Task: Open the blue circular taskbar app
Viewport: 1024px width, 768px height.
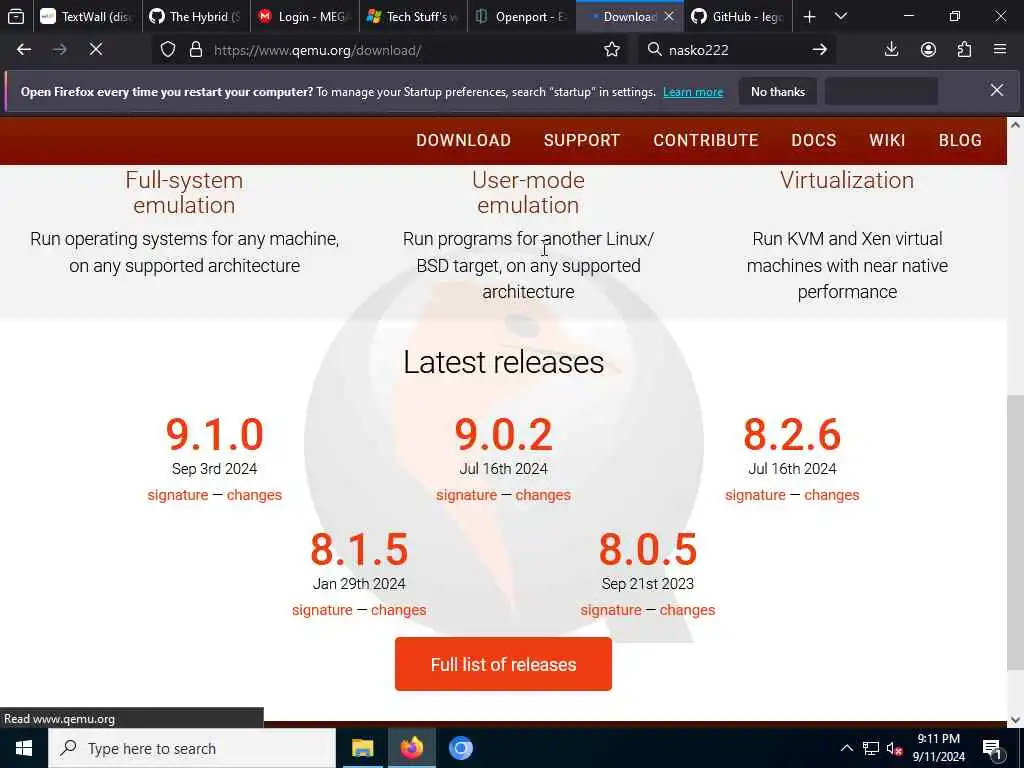Action: click(460, 748)
